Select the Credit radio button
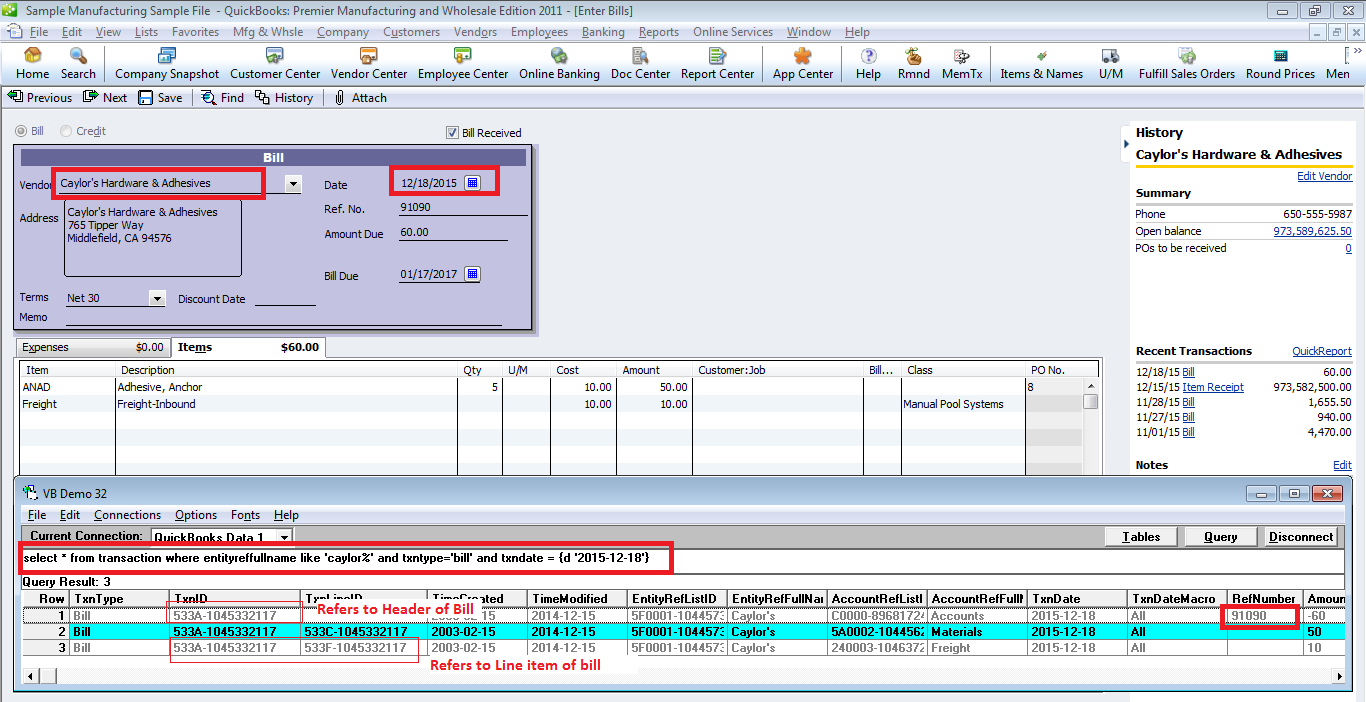Image resolution: width=1366 pixels, height=702 pixels. (66, 131)
